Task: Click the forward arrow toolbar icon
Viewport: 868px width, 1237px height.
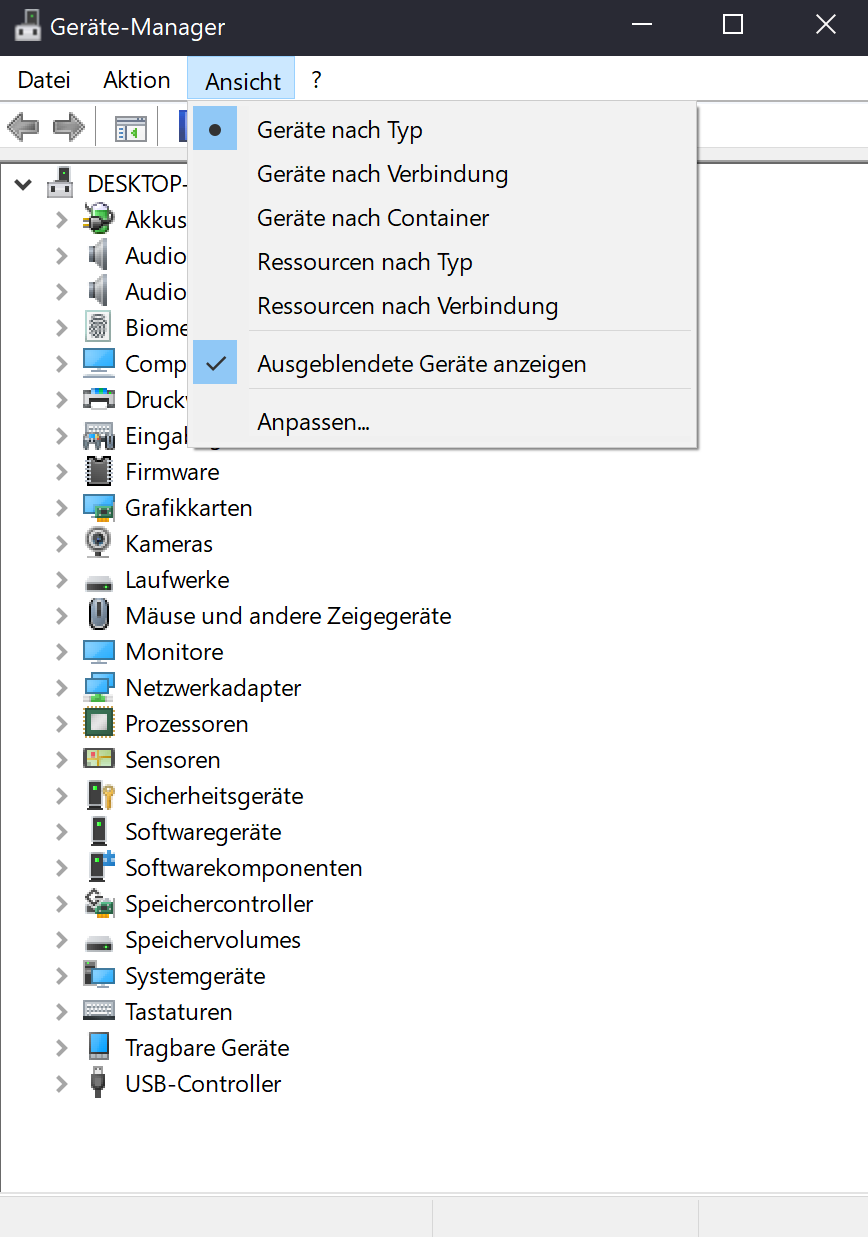Action: tap(68, 127)
